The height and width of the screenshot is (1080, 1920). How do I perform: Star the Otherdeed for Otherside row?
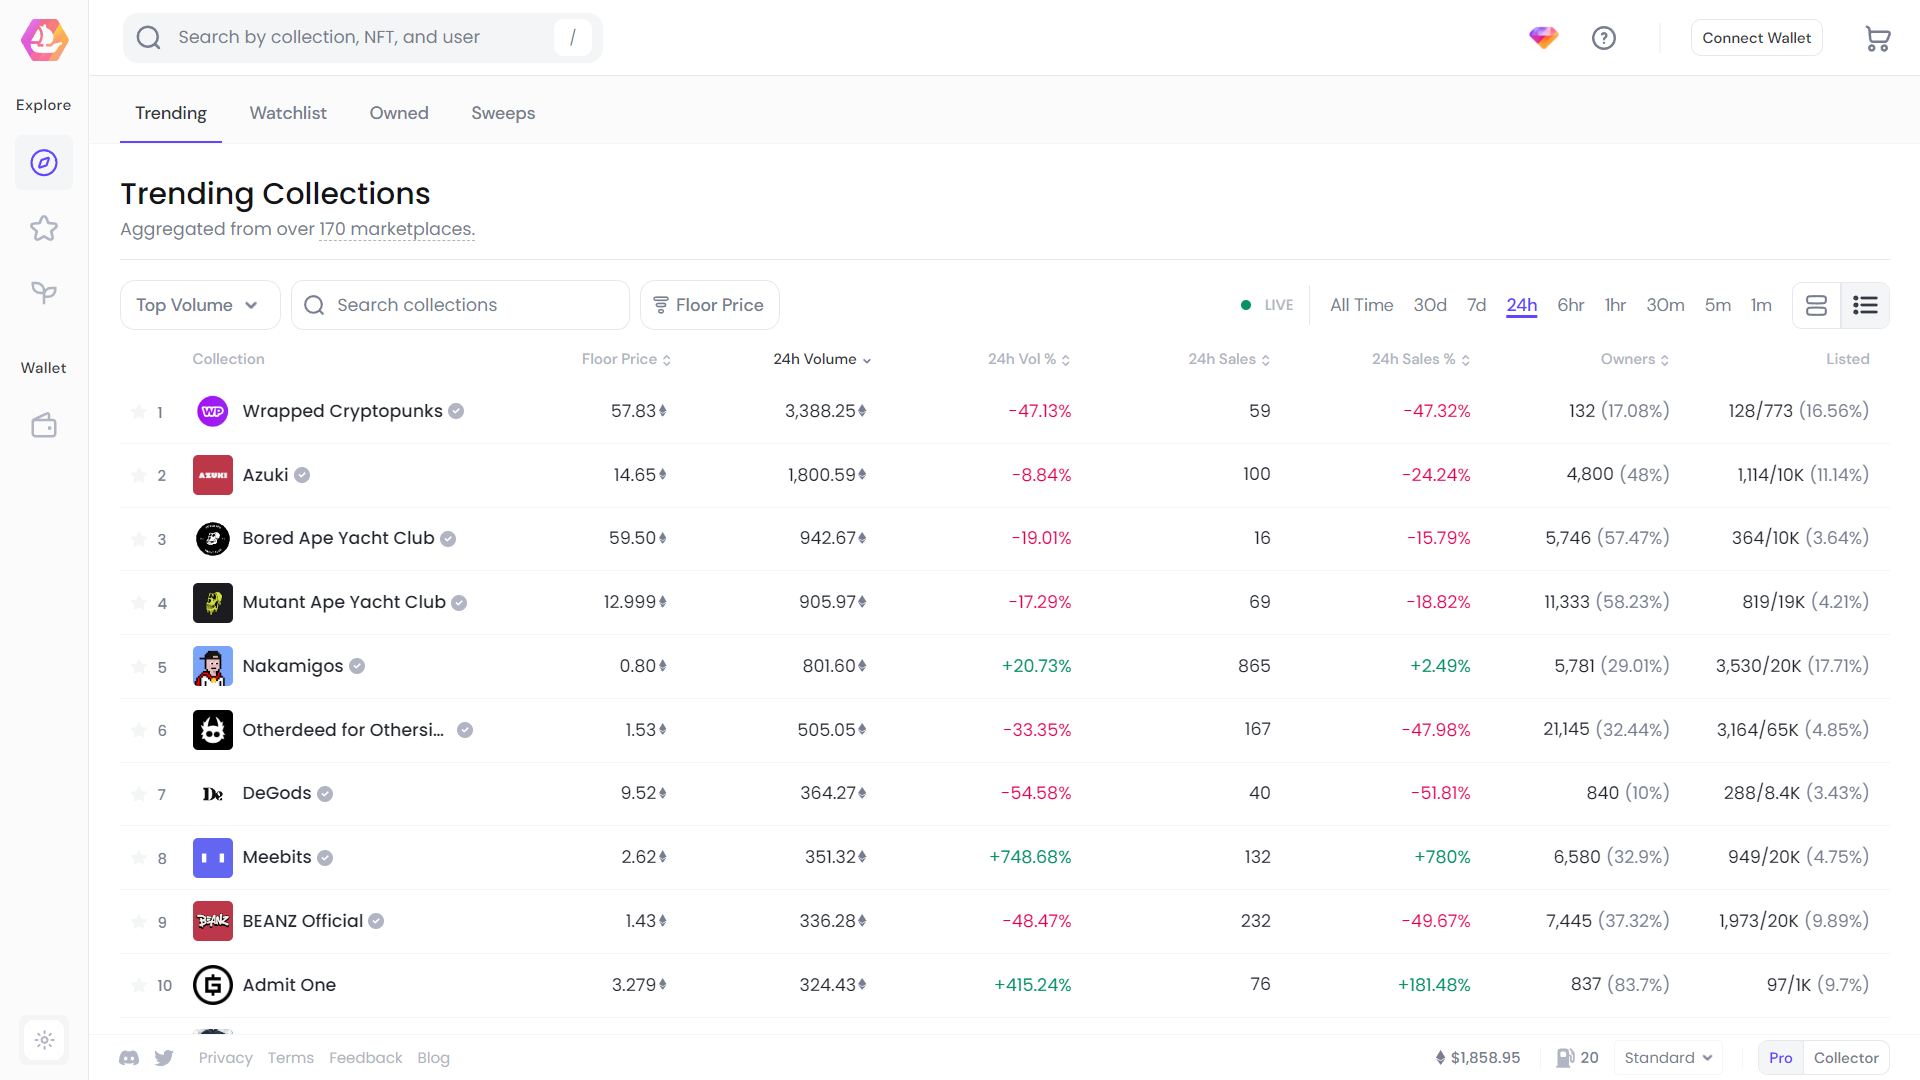pos(139,730)
